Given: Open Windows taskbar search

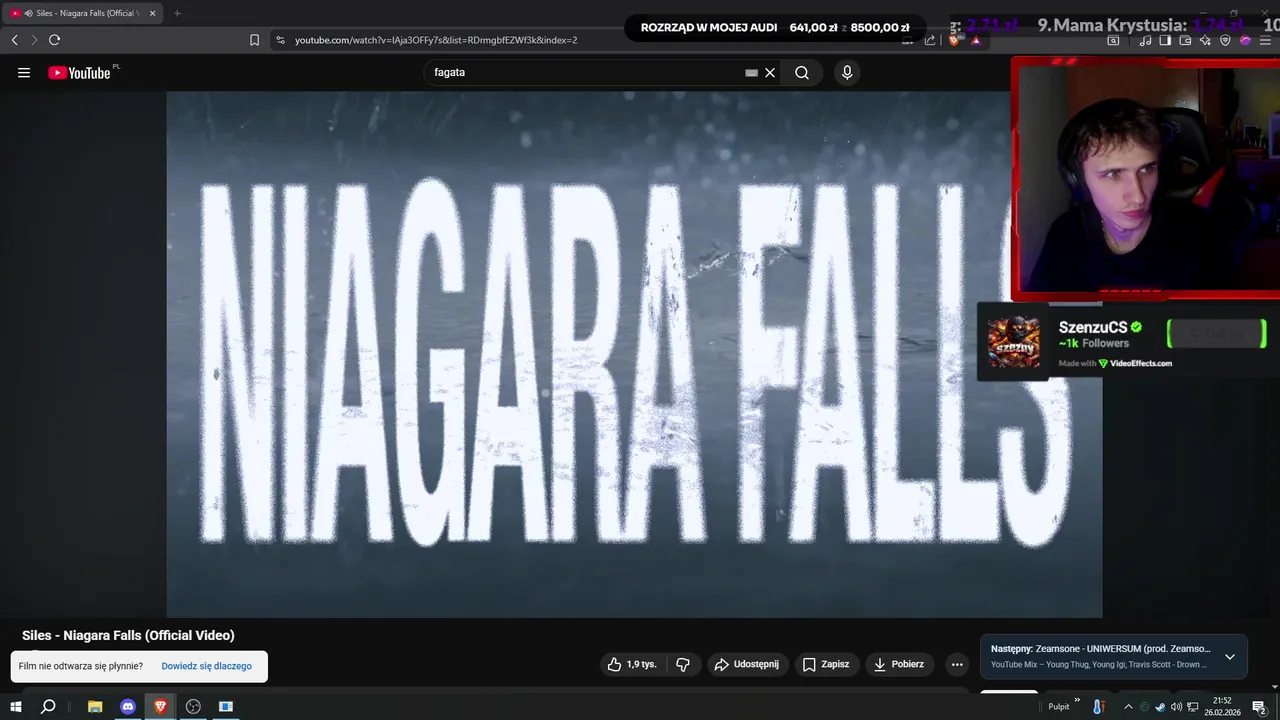Looking at the screenshot, I should coord(48,706).
